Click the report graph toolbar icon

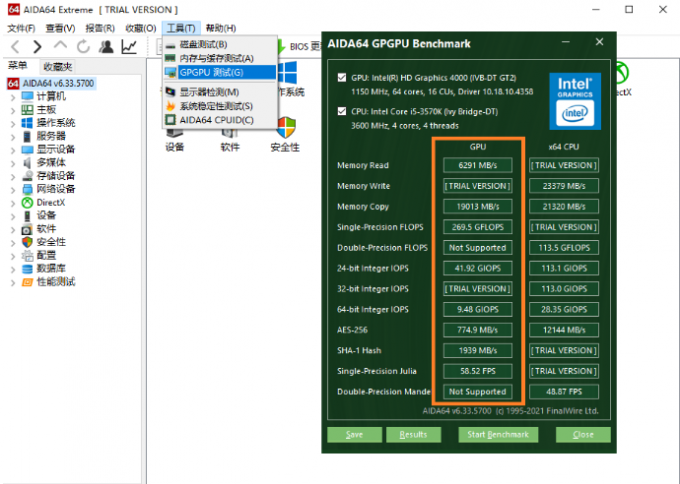click(x=129, y=46)
